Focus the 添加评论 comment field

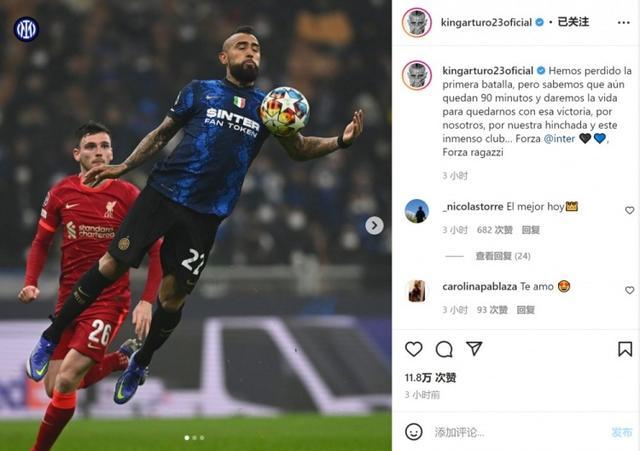[518, 432]
